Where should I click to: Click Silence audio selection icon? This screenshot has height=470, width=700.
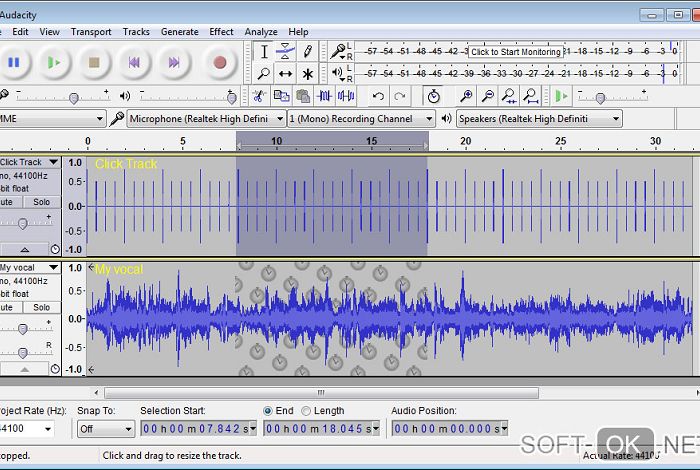(346, 96)
